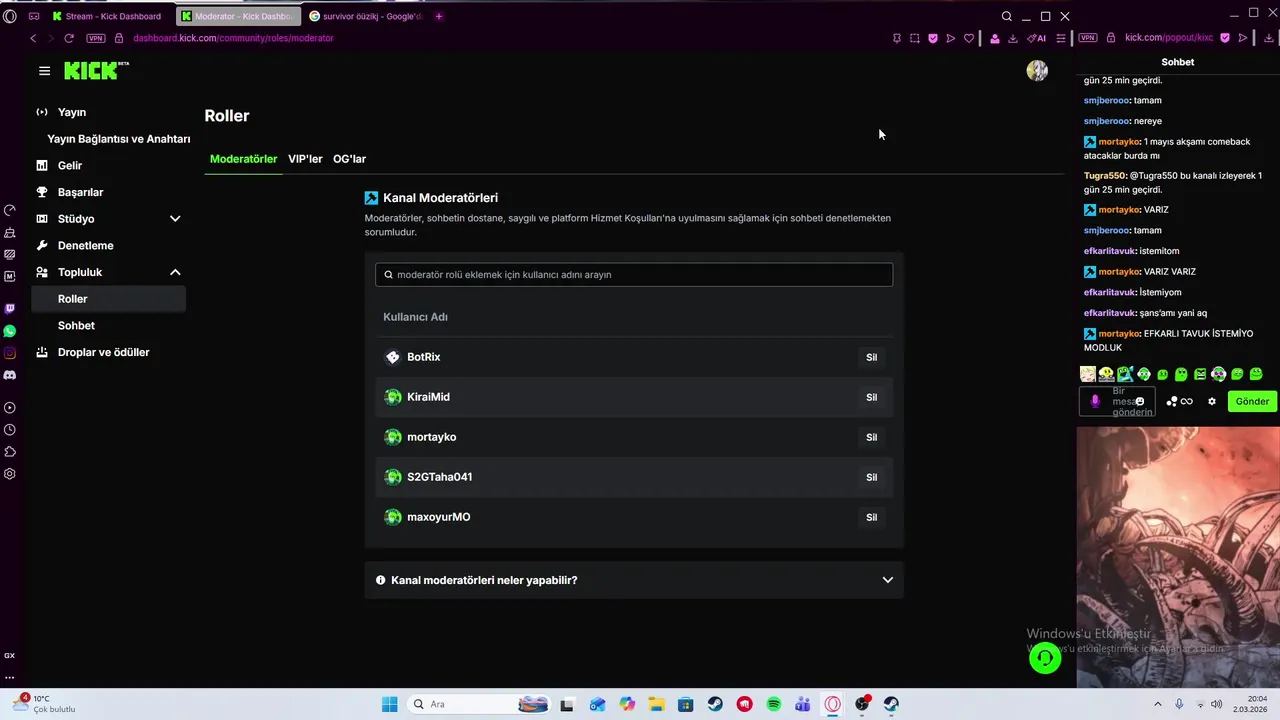
Task: Open Instagram in the Opera sidebar
Action: [x=10, y=353]
